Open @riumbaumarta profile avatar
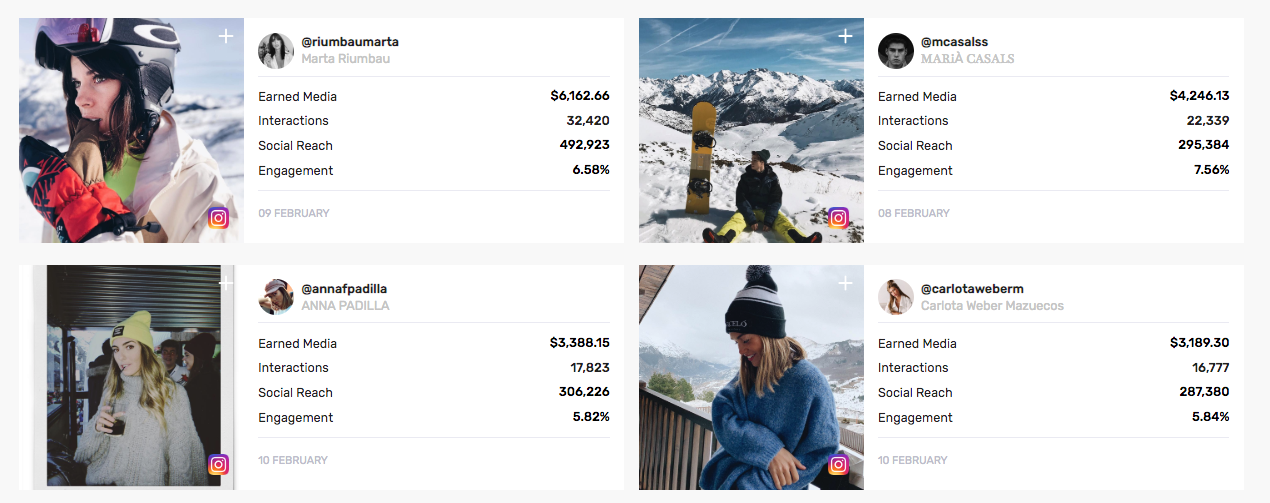 tap(276, 51)
